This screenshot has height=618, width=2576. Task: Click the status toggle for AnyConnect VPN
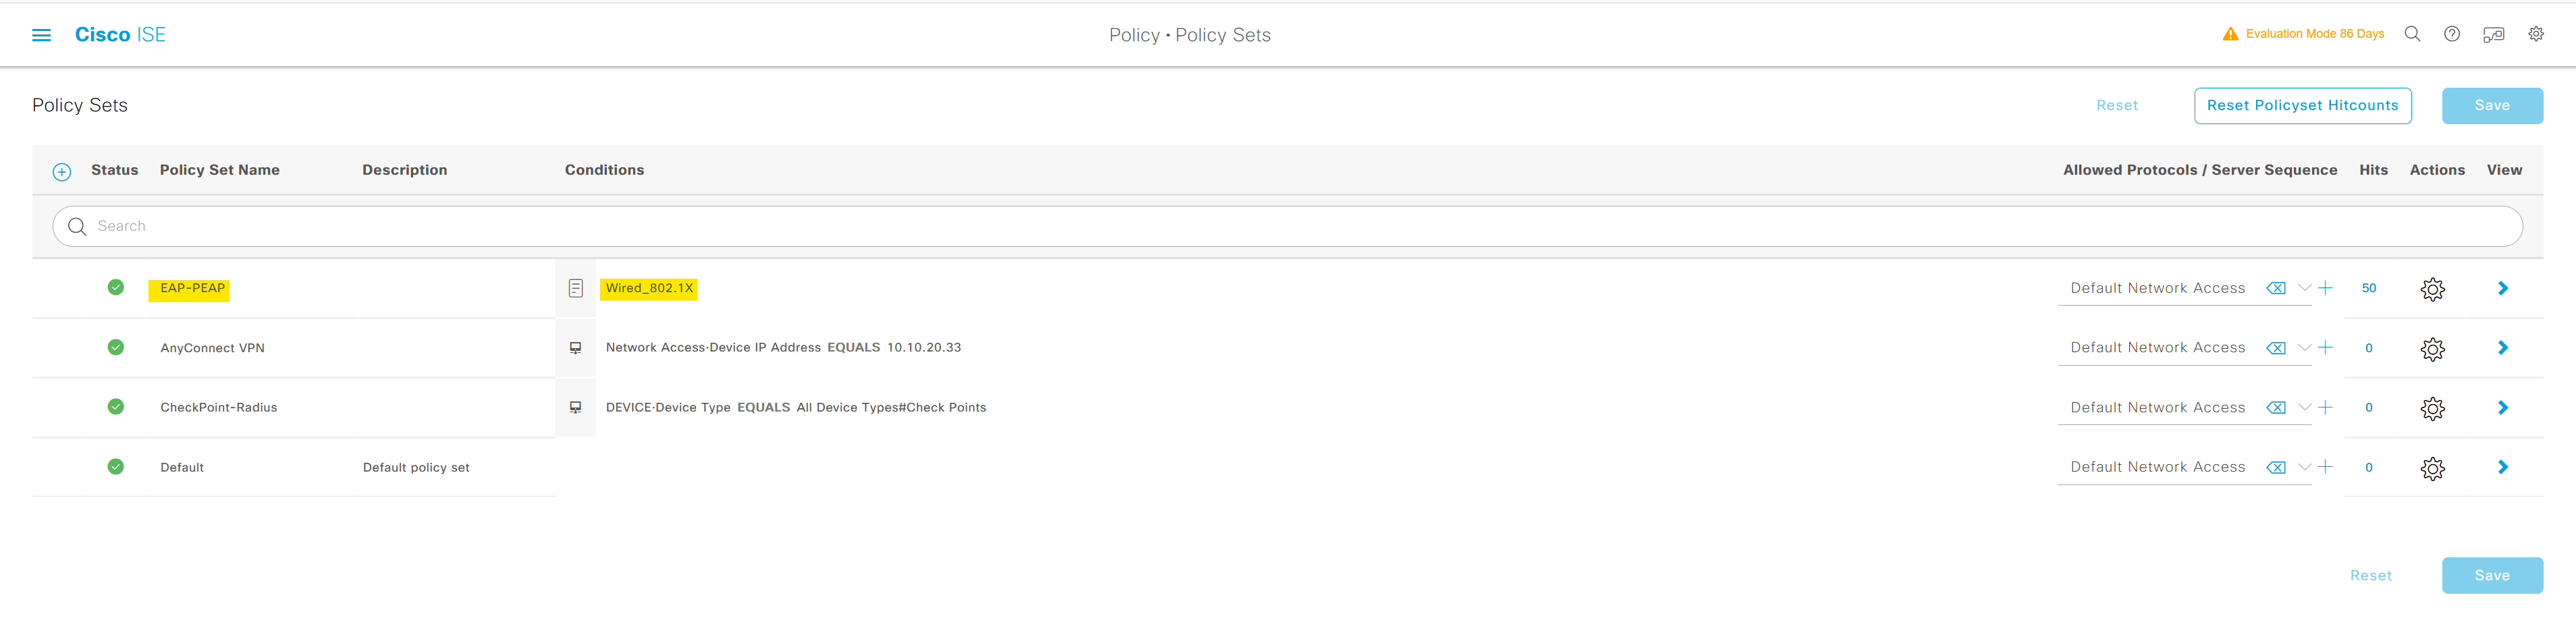pyautogui.click(x=115, y=347)
